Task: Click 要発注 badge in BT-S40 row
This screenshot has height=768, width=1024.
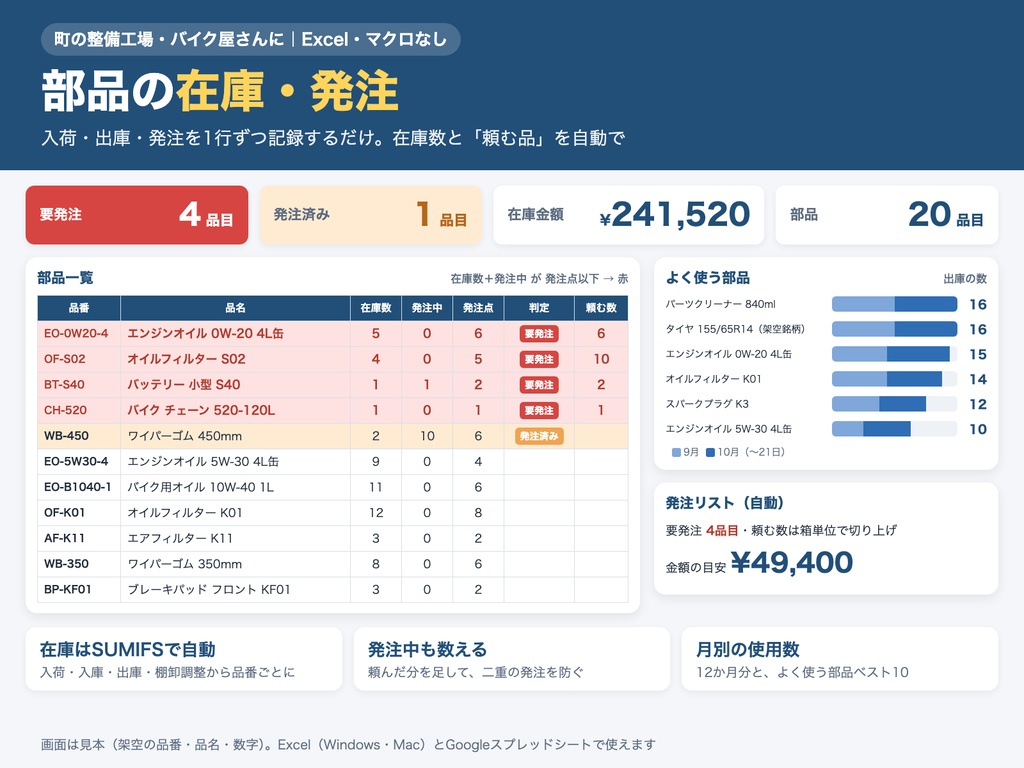Action: [539, 385]
